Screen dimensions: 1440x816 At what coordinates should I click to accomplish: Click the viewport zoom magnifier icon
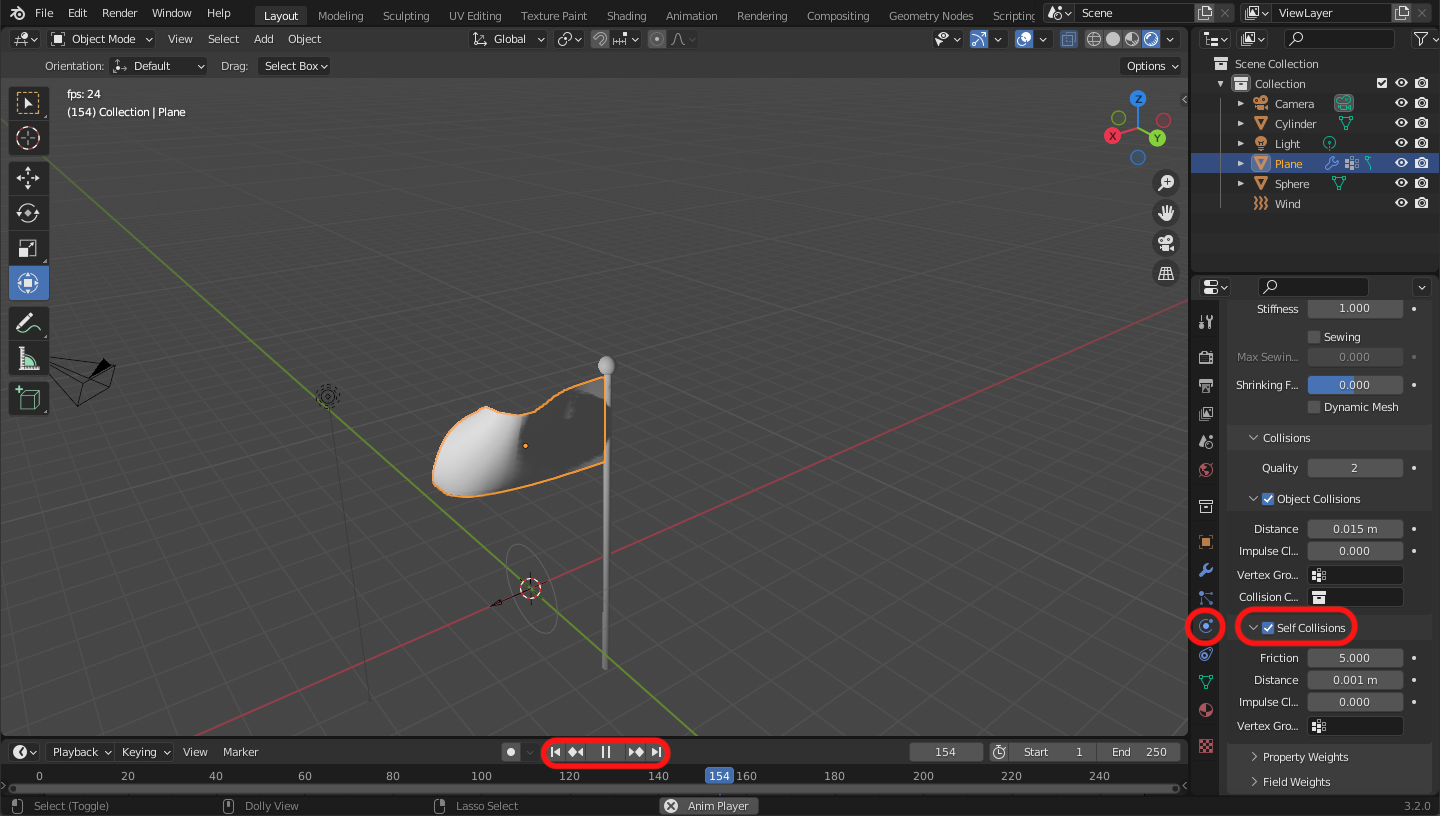tap(1165, 183)
